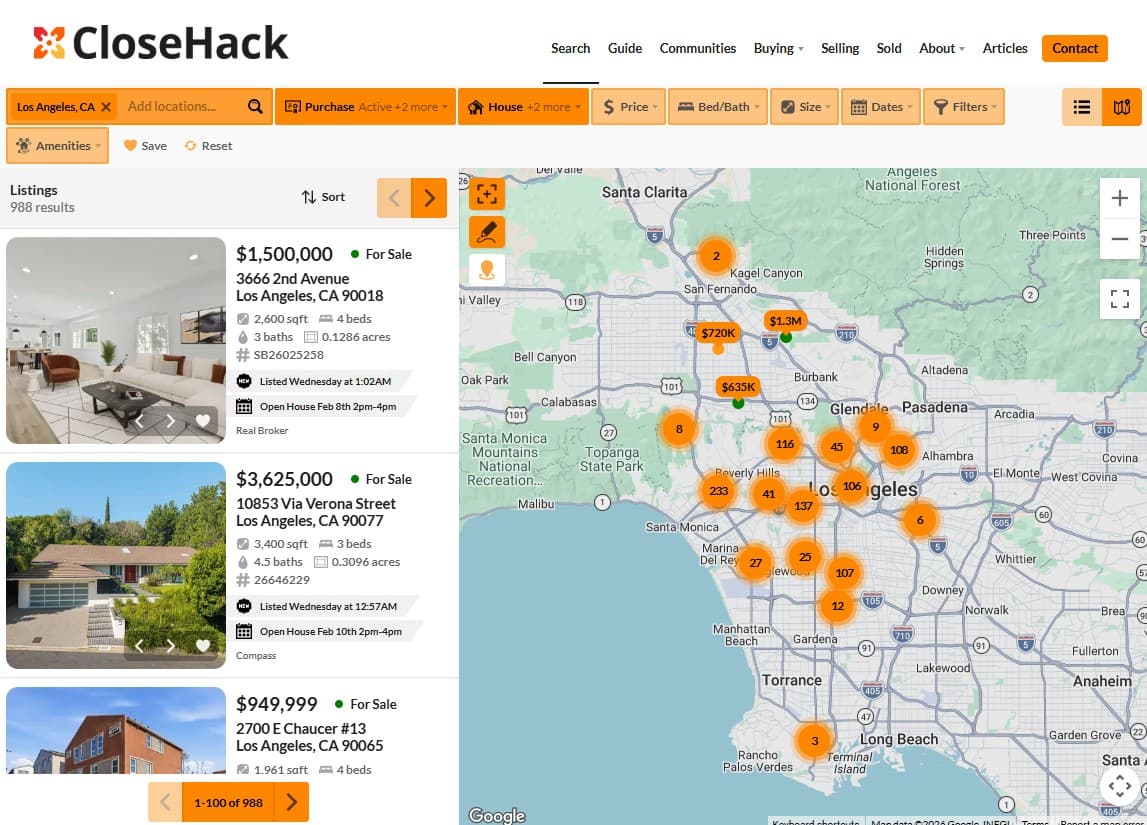The height and width of the screenshot is (825, 1147).
Task: Open the Amenities dropdown
Action: pos(58,146)
